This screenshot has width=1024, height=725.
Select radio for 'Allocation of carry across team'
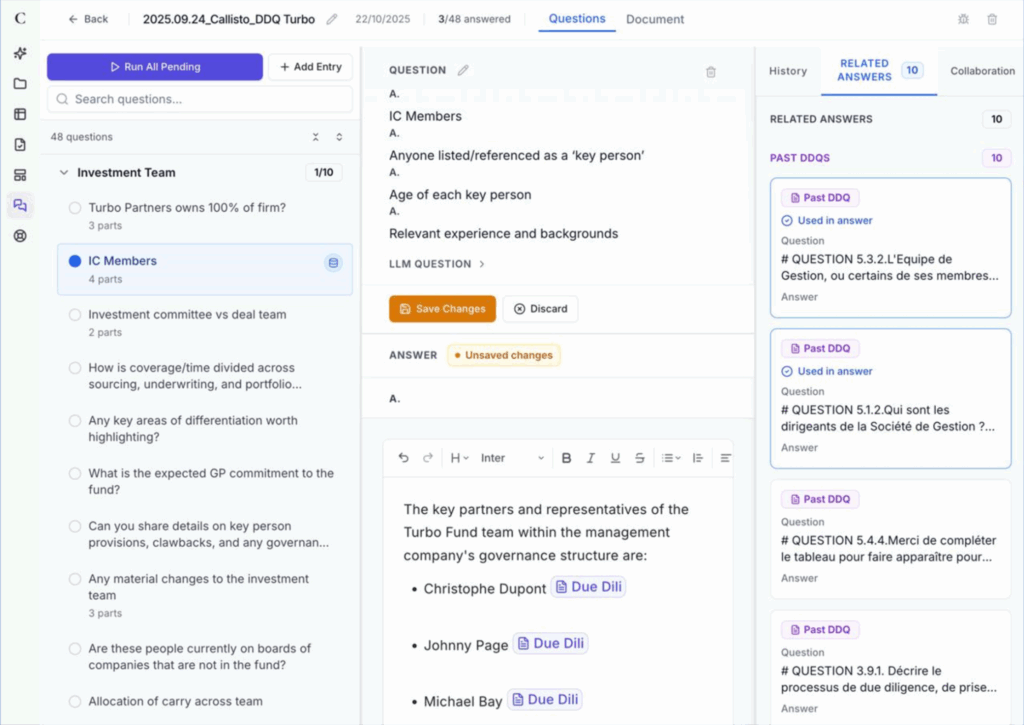tap(75, 702)
